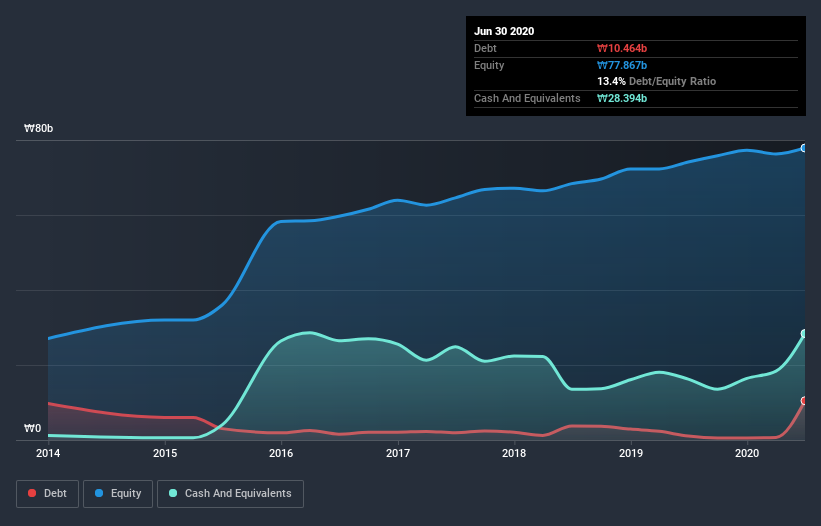821x526 pixels.
Task: Click the Jun 30 2020 tooltip date
Action: point(504,31)
